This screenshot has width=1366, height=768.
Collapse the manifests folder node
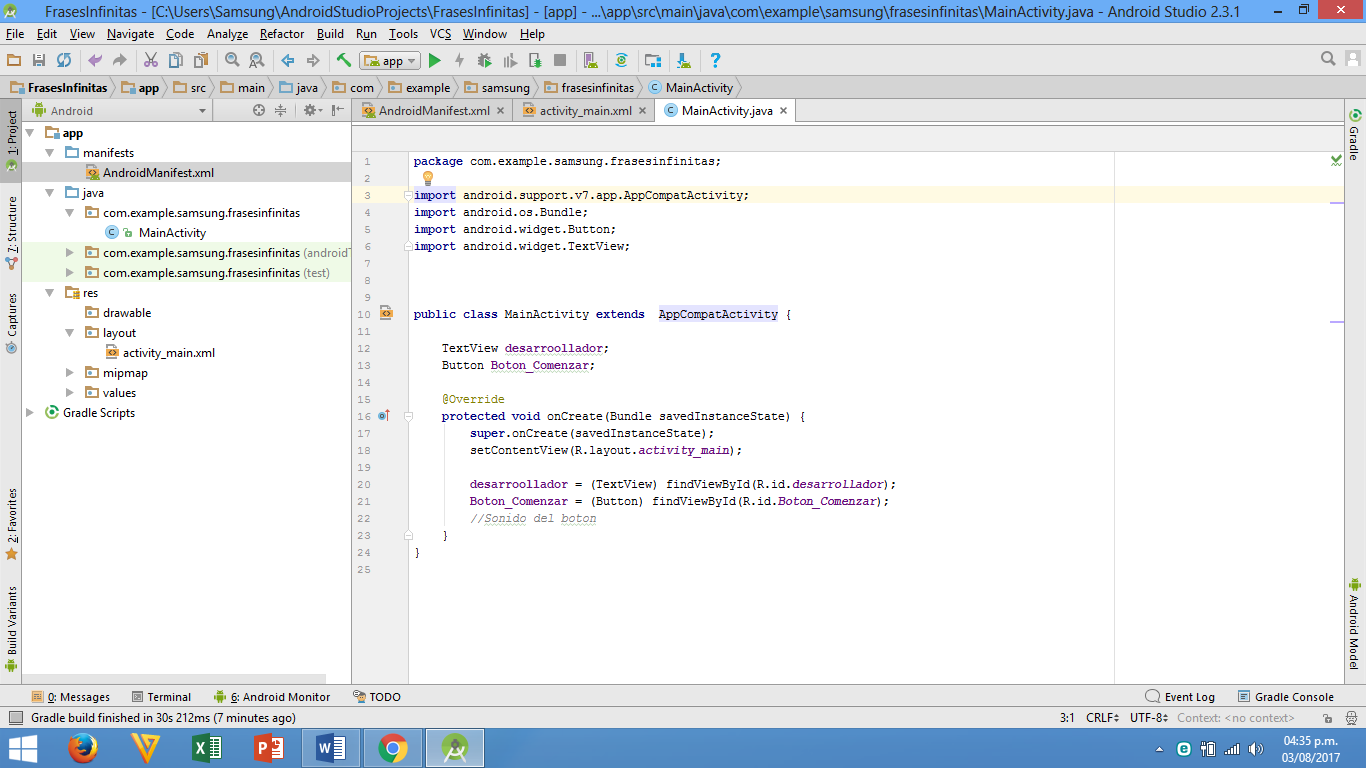click(x=50, y=153)
